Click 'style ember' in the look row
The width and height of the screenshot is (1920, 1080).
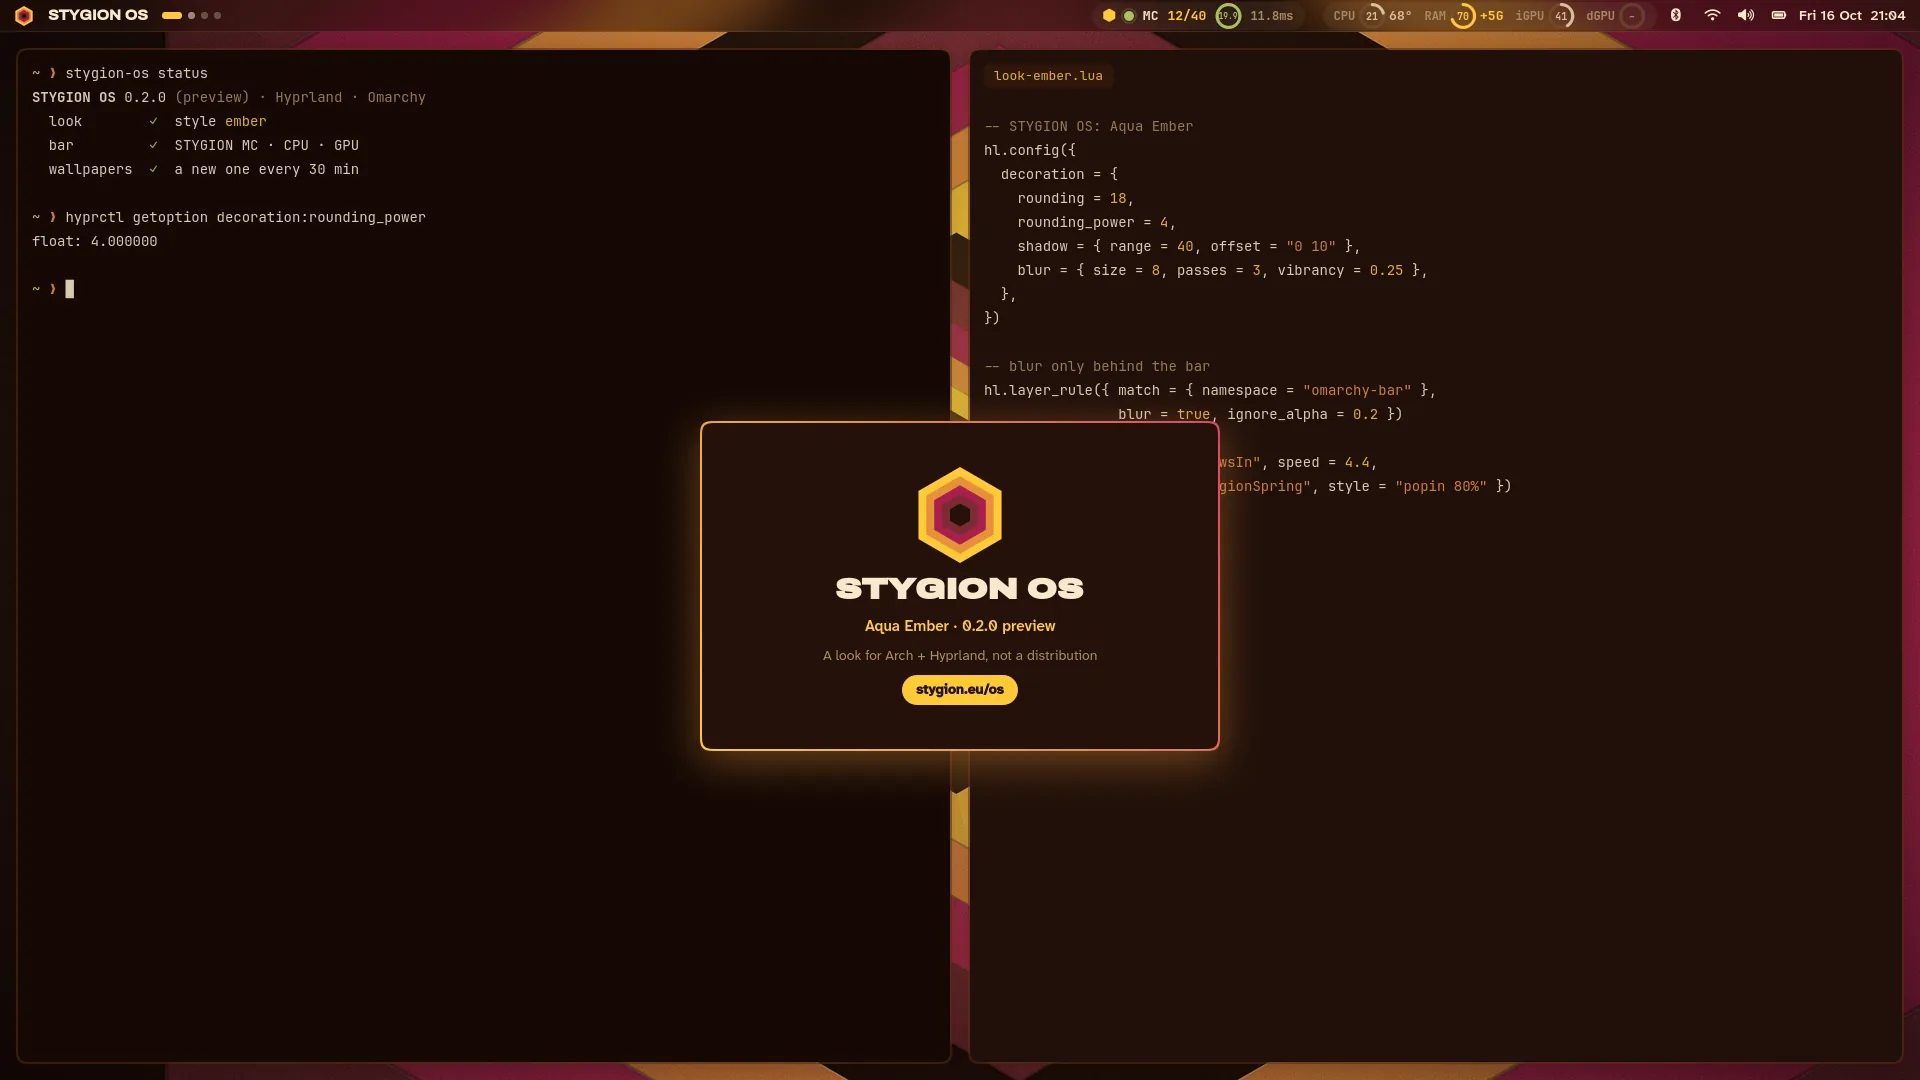[x=220, y=121]
